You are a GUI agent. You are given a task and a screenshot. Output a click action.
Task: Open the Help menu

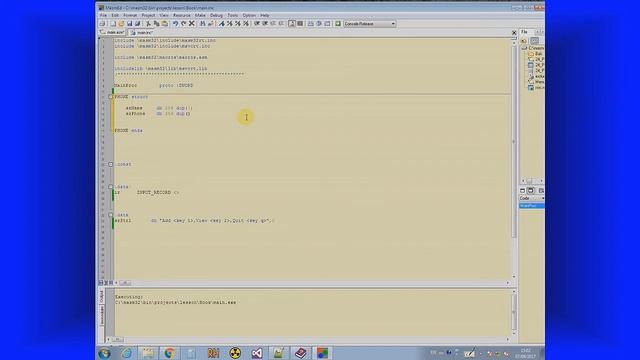tap(264, 16)
